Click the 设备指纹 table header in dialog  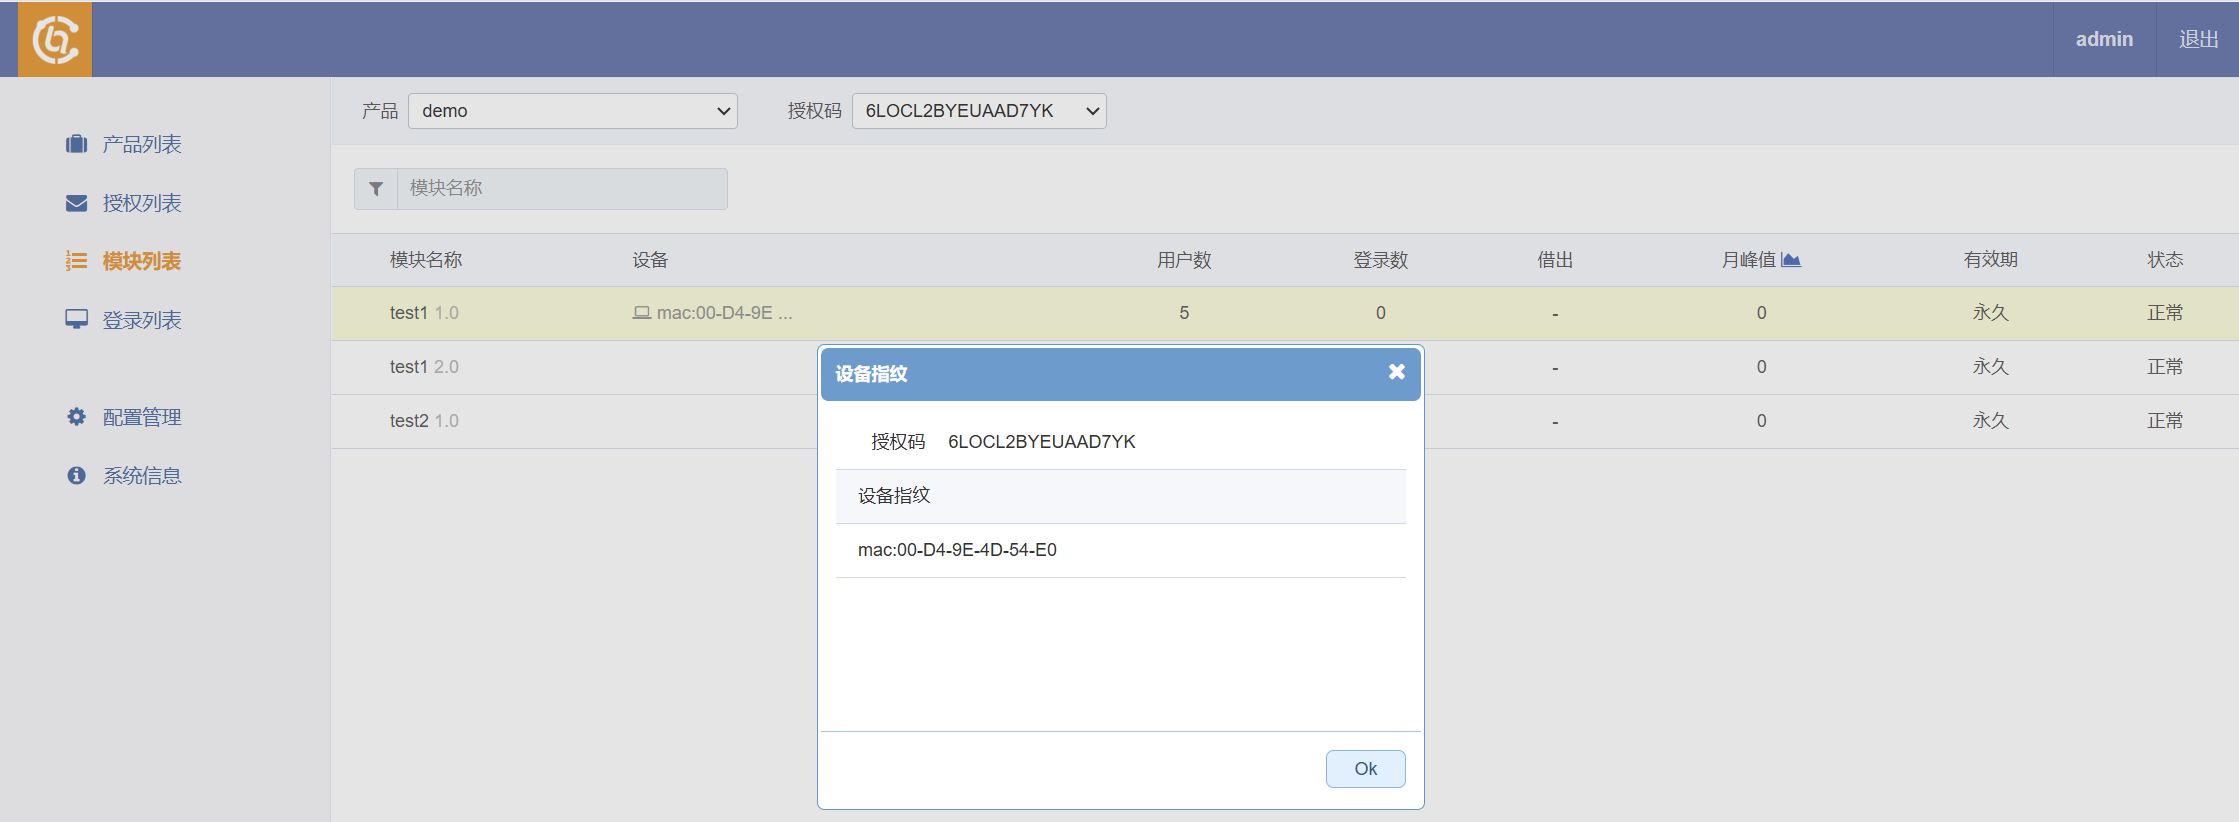click(1121, 496)
